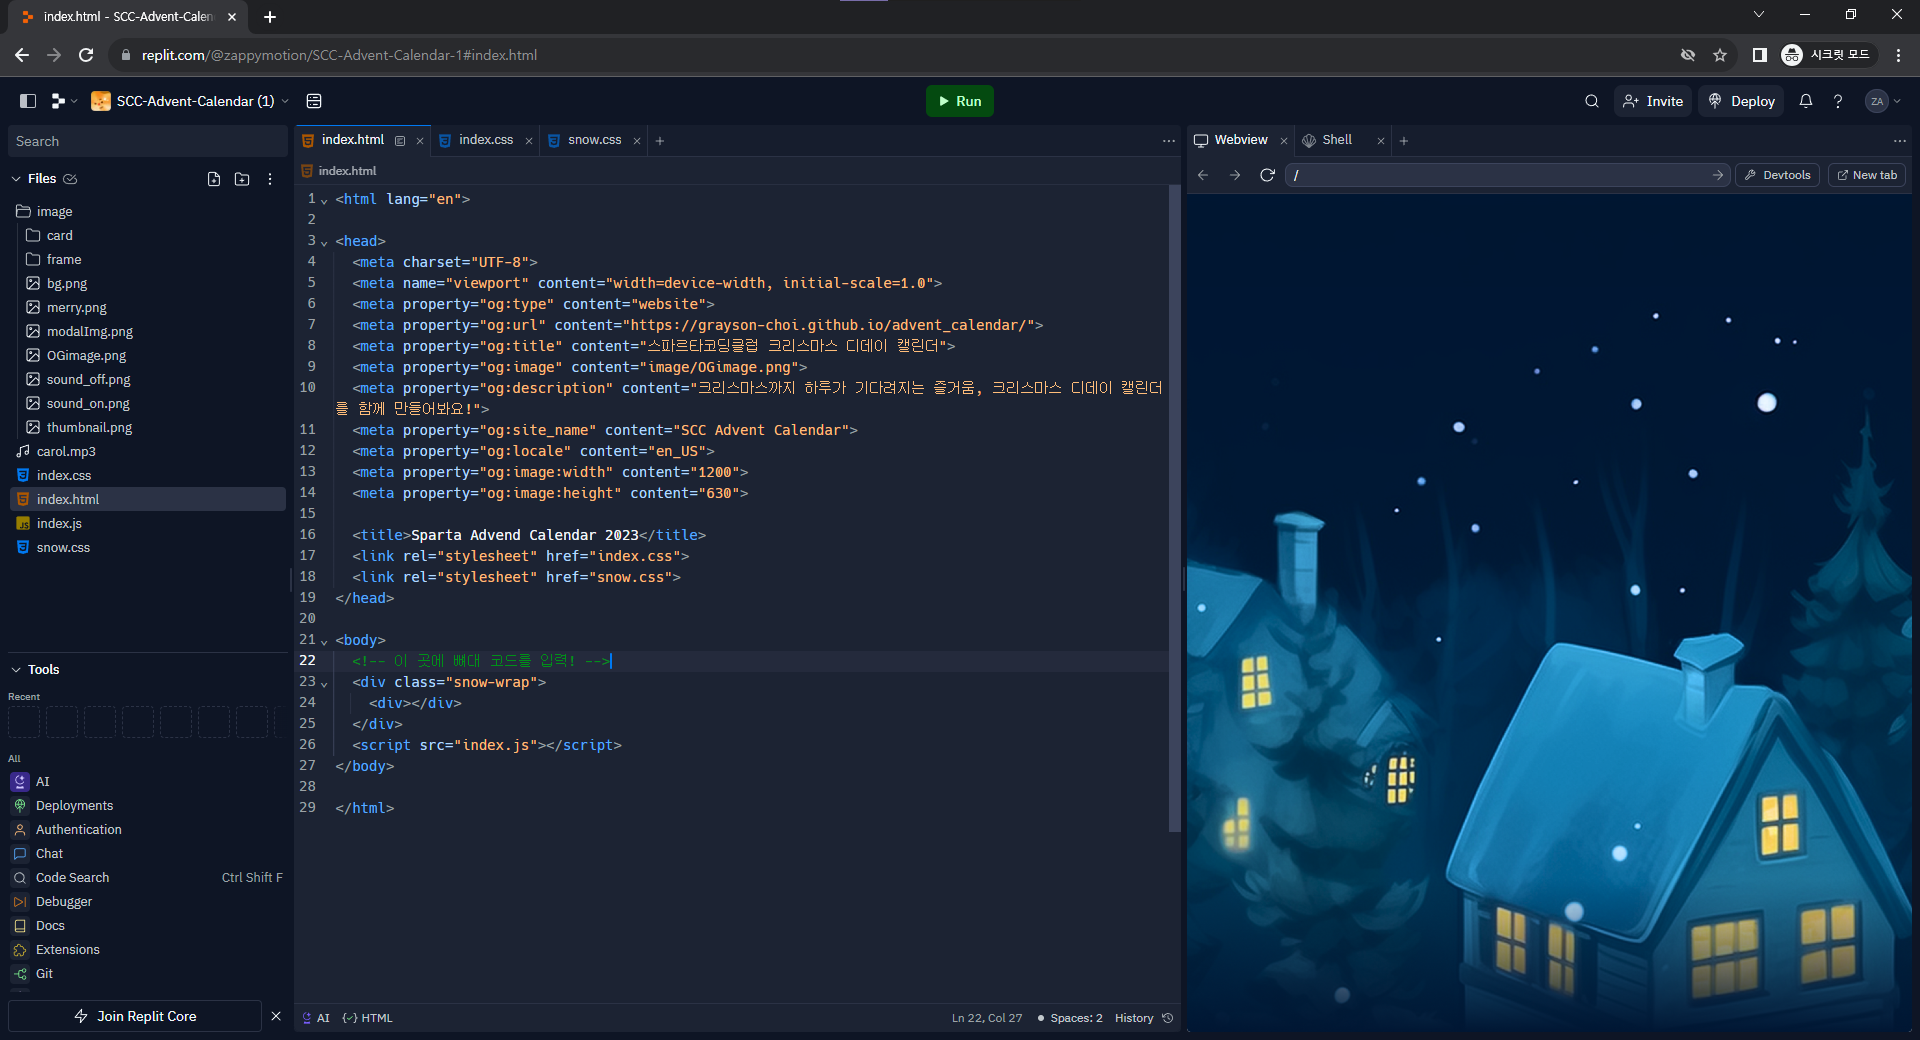Open preview in New tab
The height and width of the screenshot is (1040, 1920).
[x=1867, y=175]
